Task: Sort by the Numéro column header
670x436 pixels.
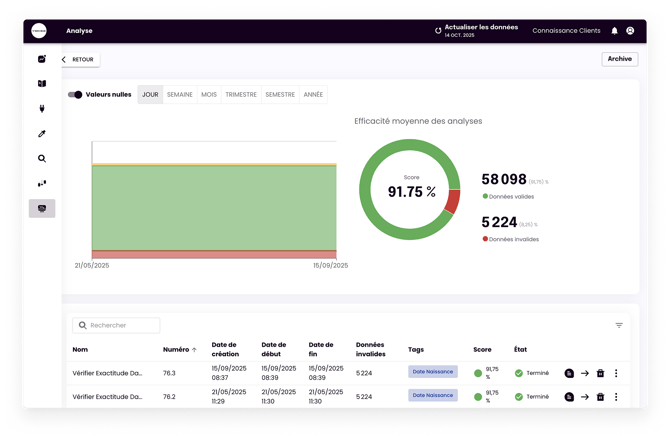Action: (176, 350)
